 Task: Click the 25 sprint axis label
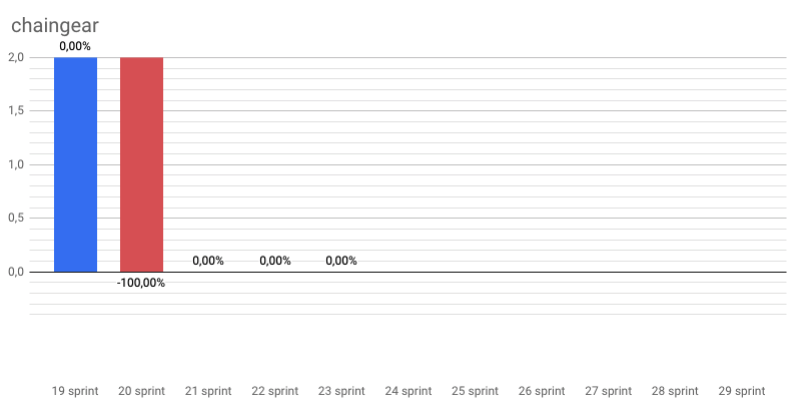475,391
